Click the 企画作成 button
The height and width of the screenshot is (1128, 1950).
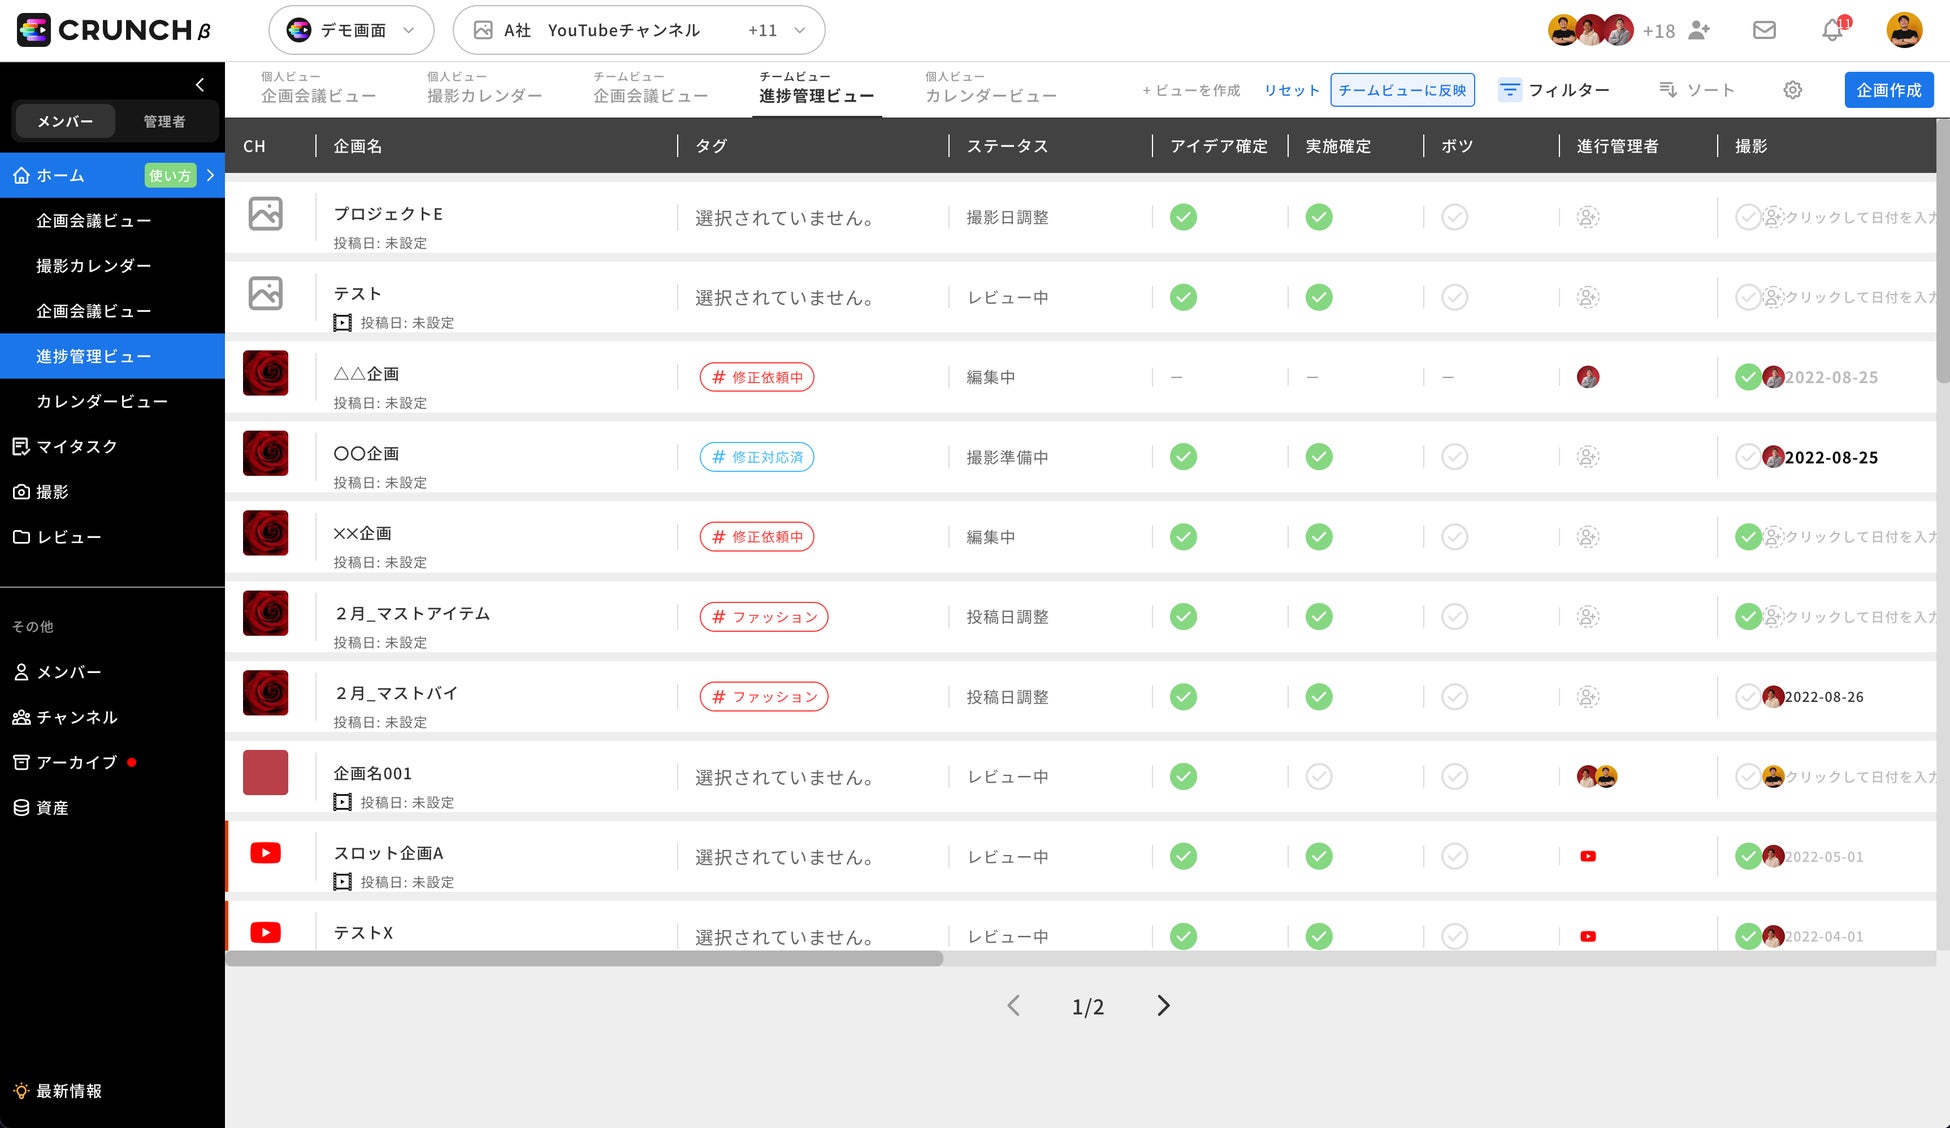[x=1888, y=90]
